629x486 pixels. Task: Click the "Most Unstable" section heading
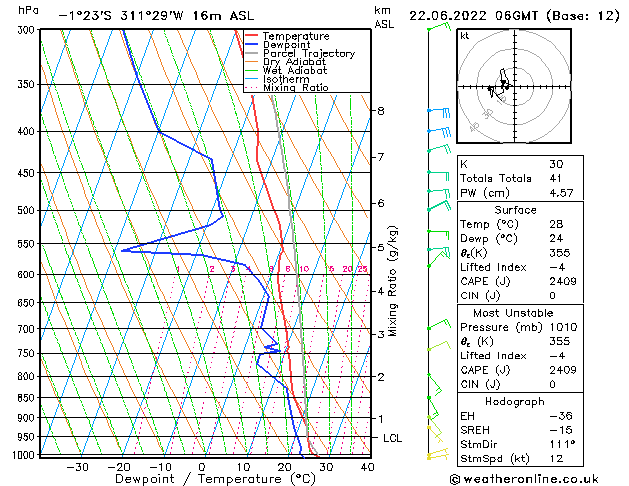point(513,313)
